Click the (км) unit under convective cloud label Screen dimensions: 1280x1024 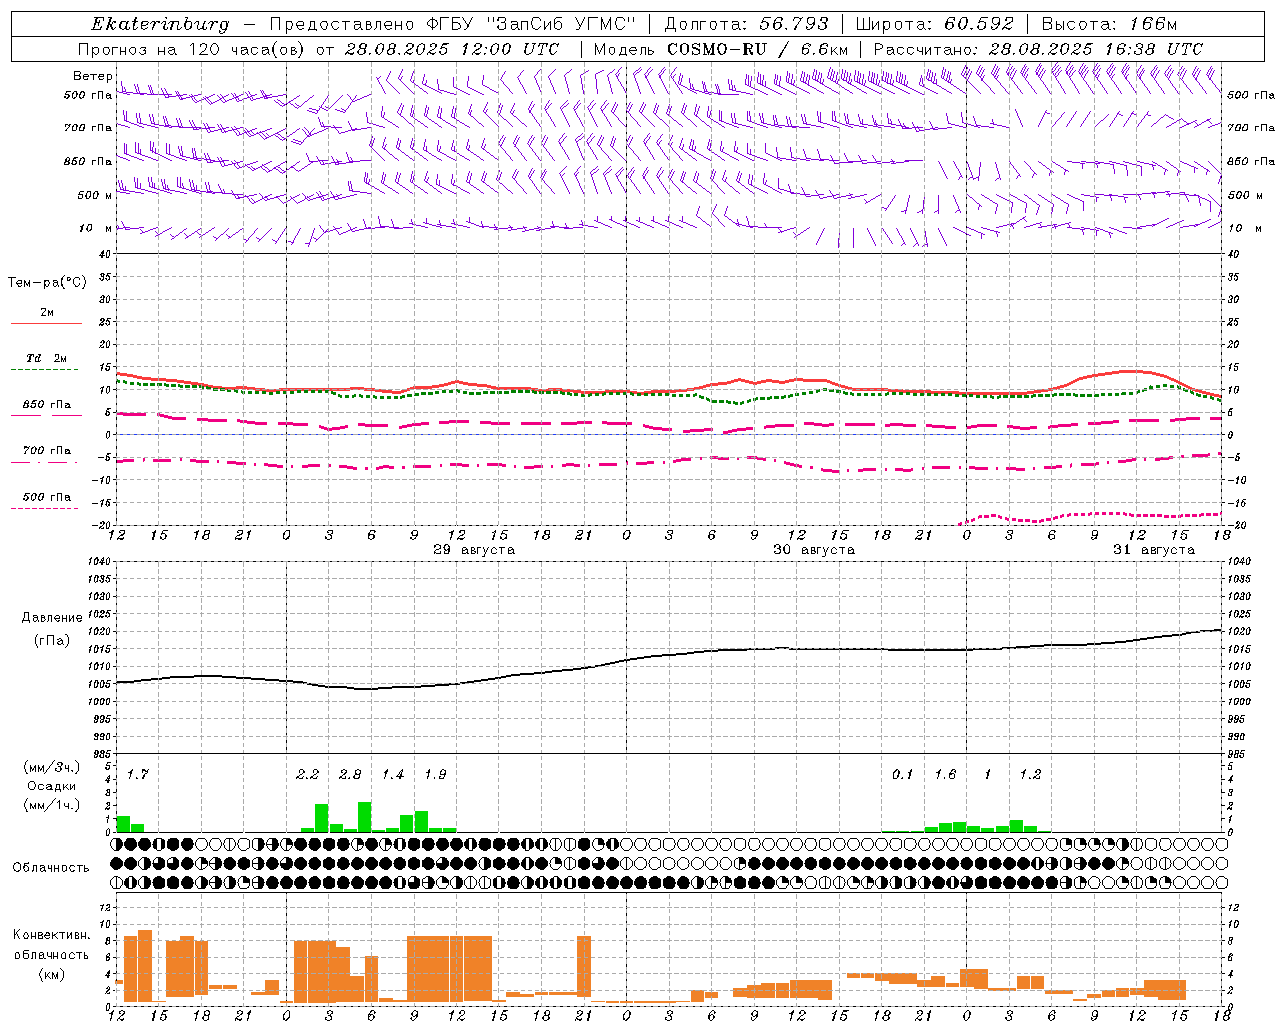[x=51, y=974]
